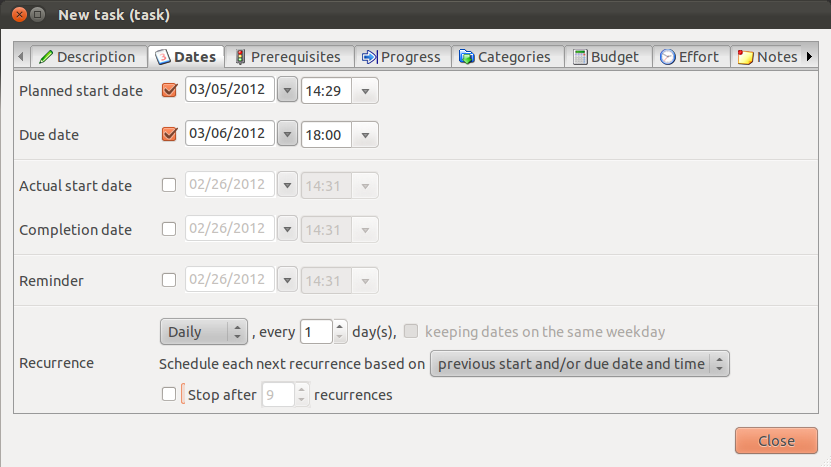
Task: Click the calendar icon on Dates tab
Action: coord(163,57)
